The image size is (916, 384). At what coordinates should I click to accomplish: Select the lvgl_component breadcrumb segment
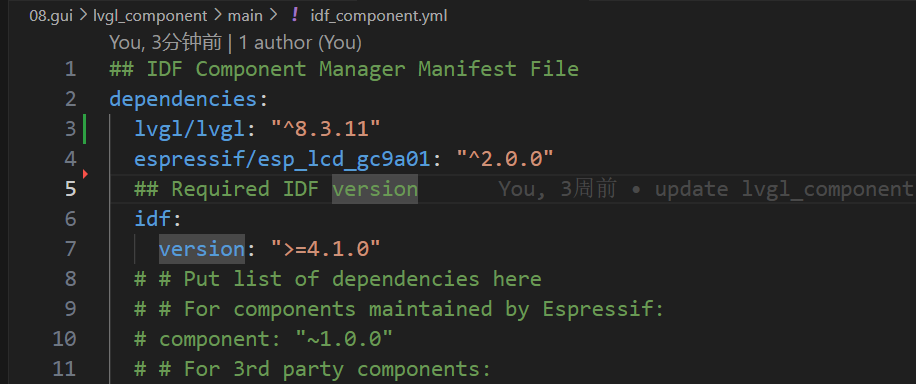click(x=150, y=16)
